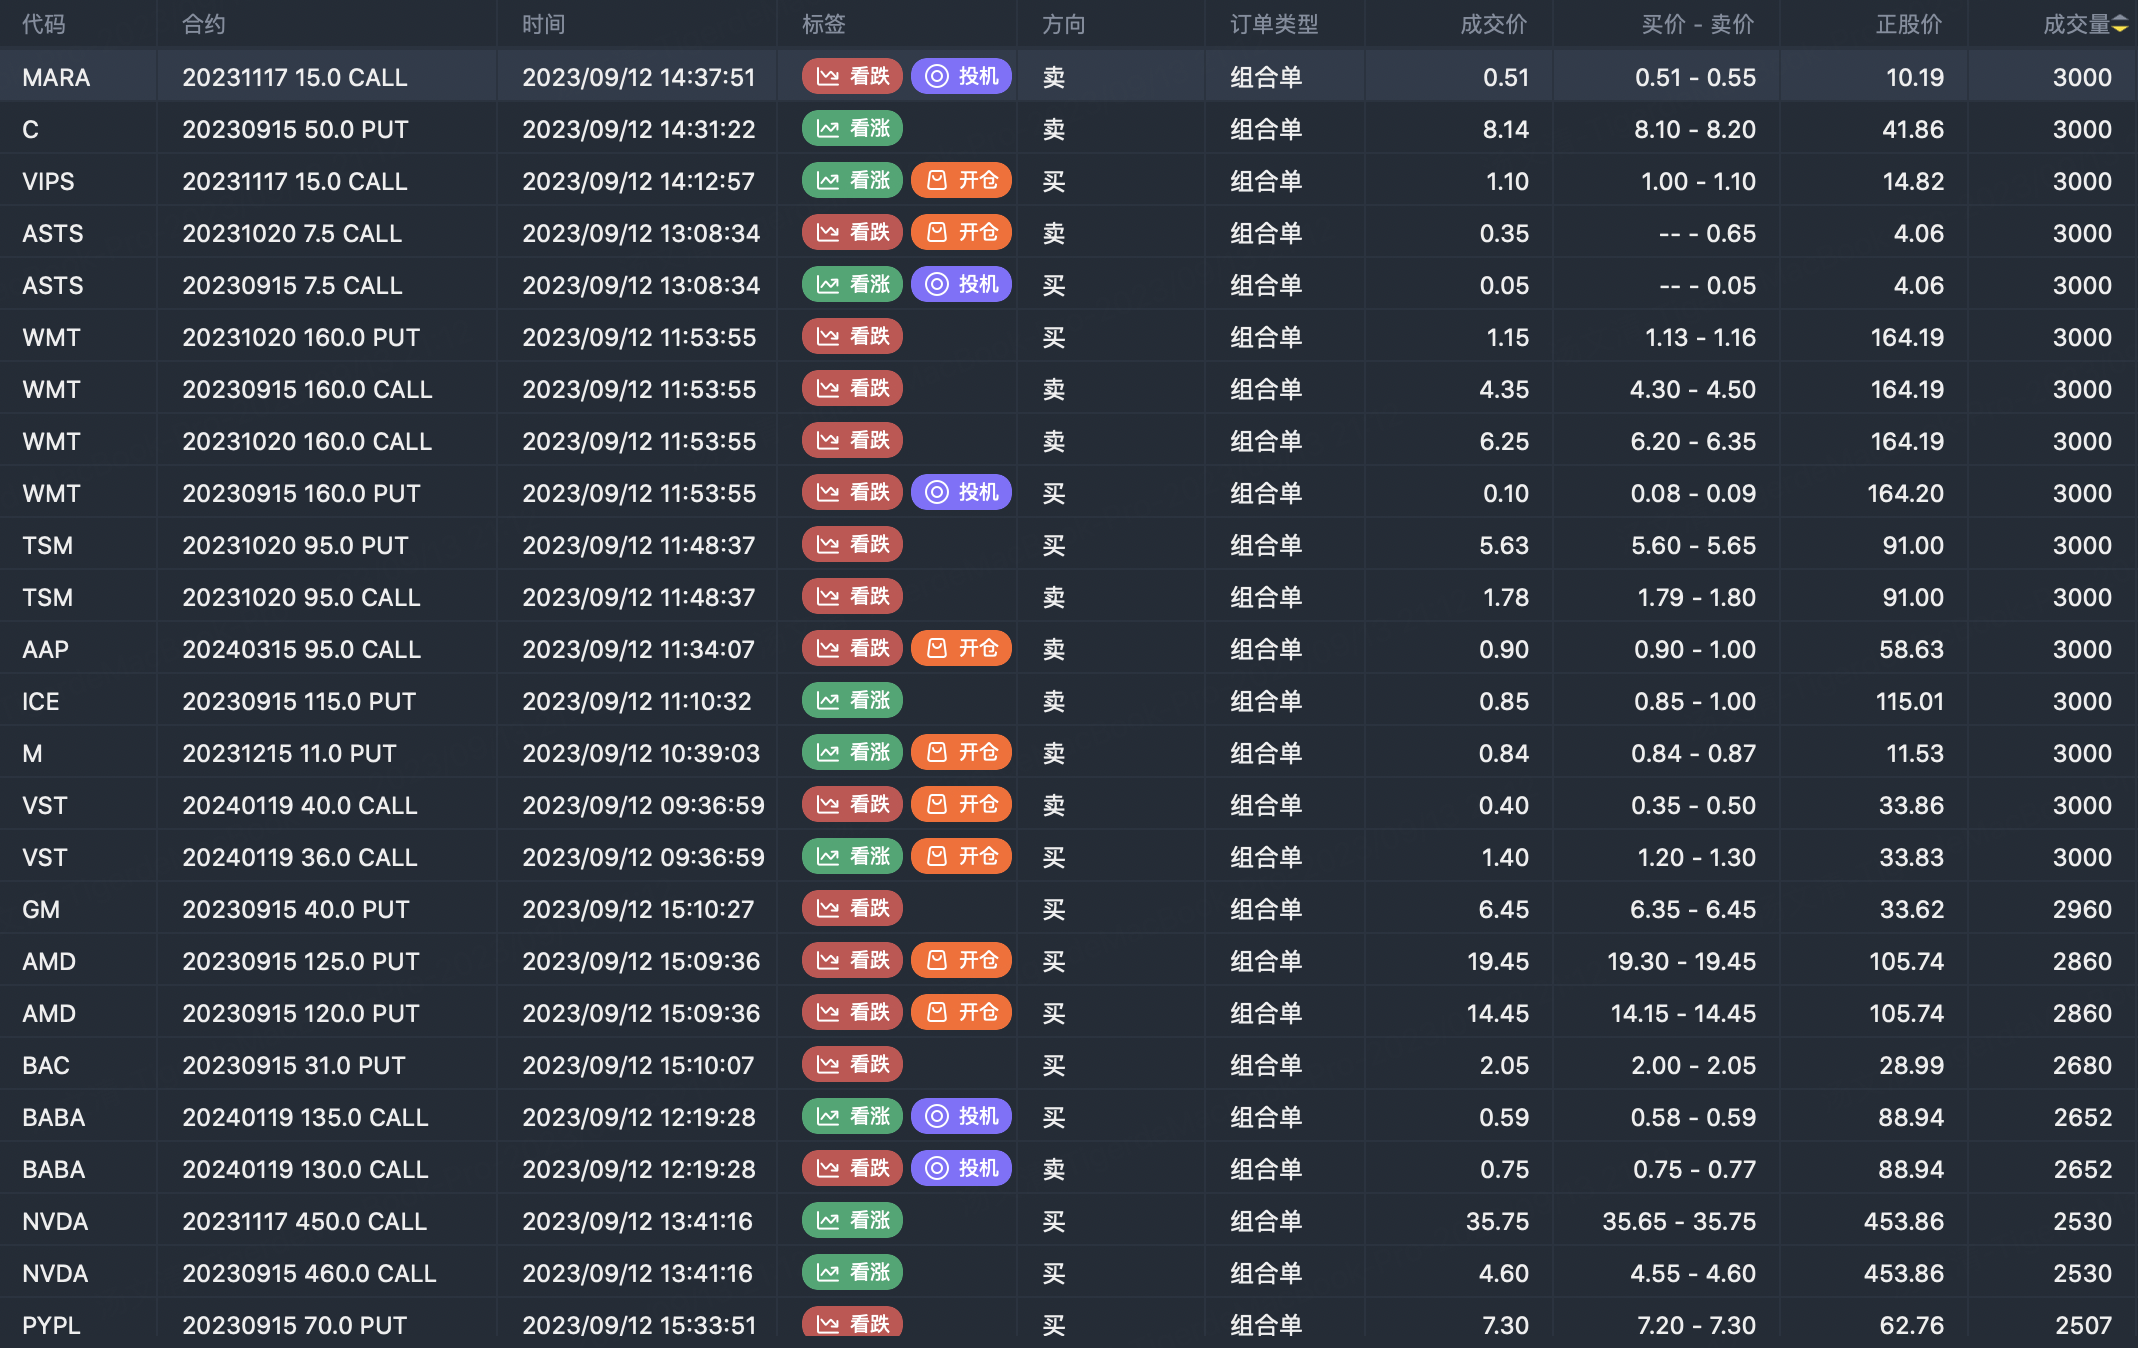Screen dimensions: 2138x1348
Task: Click the 开仓 tag on AMD 125.0 PUT row
Action: pos(961,961)
